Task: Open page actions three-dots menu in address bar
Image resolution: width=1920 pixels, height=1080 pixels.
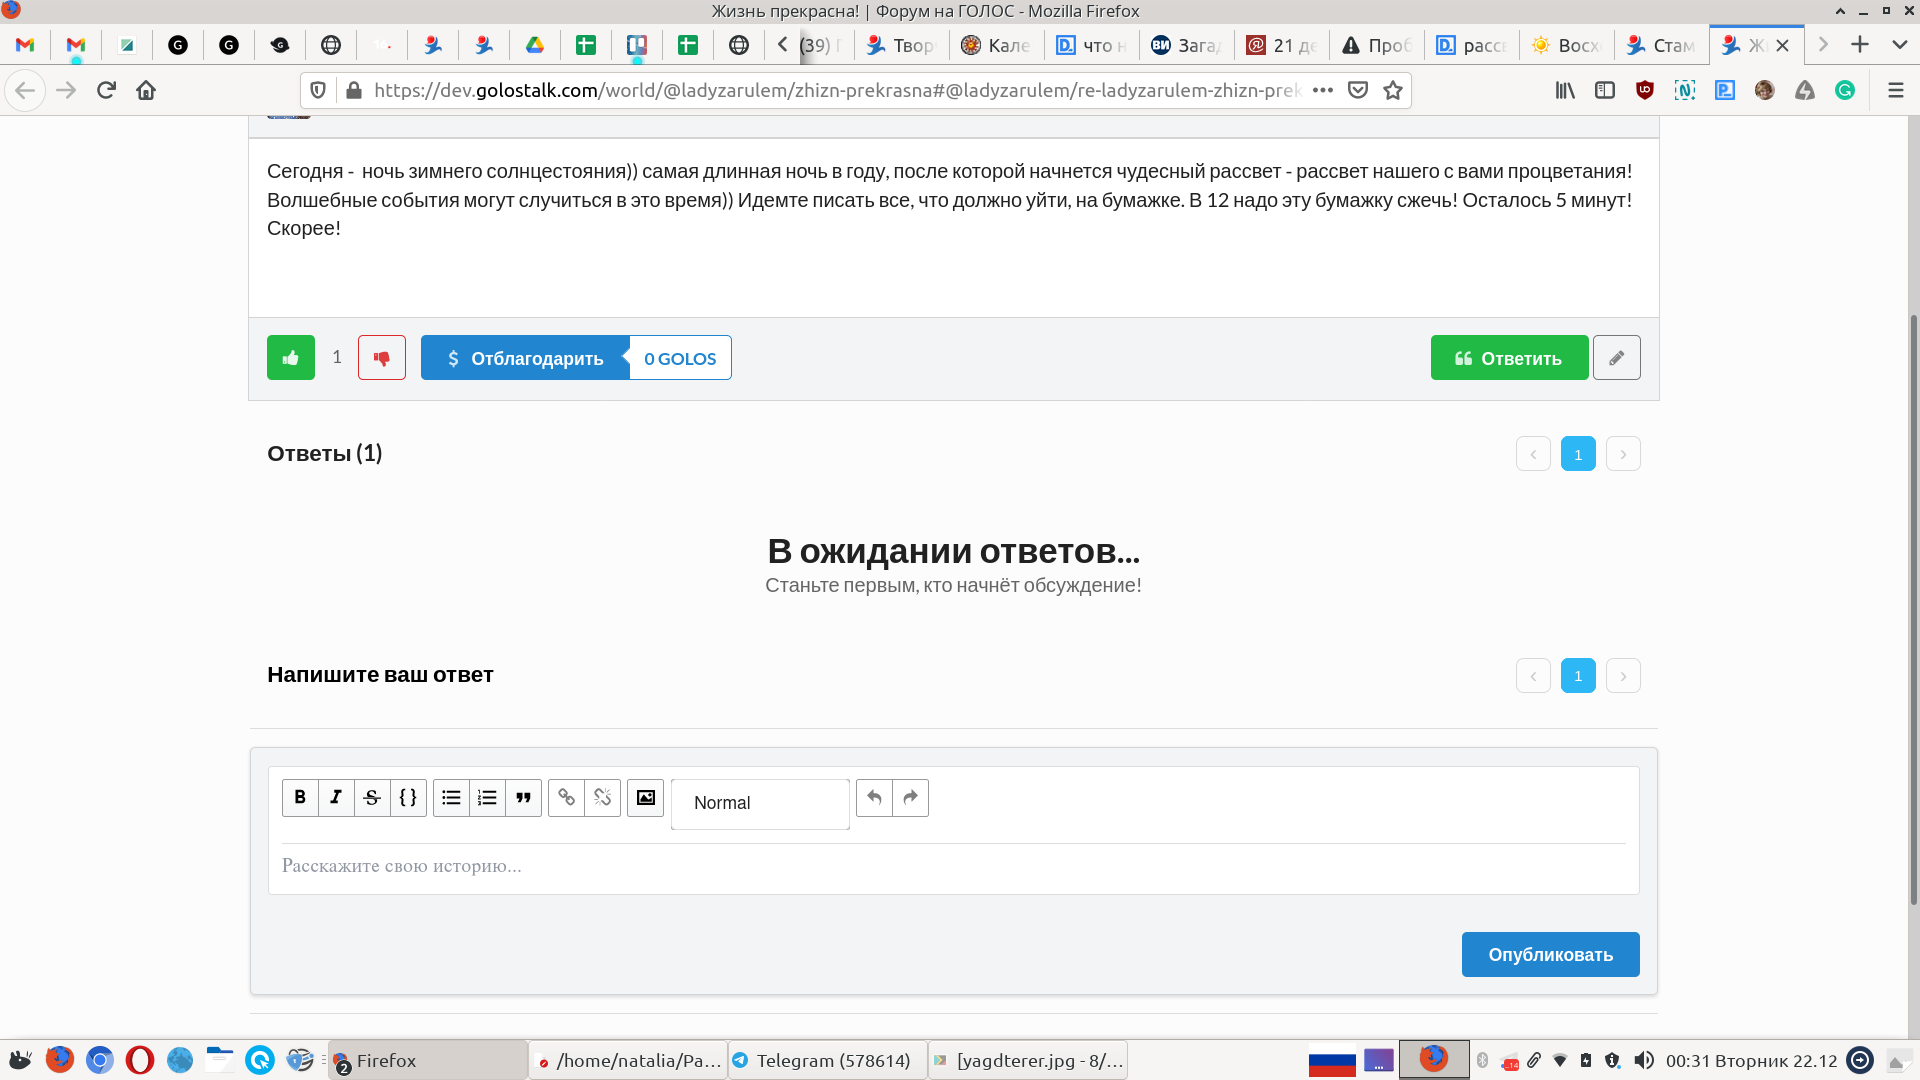Action: (x=1322, y=90)
